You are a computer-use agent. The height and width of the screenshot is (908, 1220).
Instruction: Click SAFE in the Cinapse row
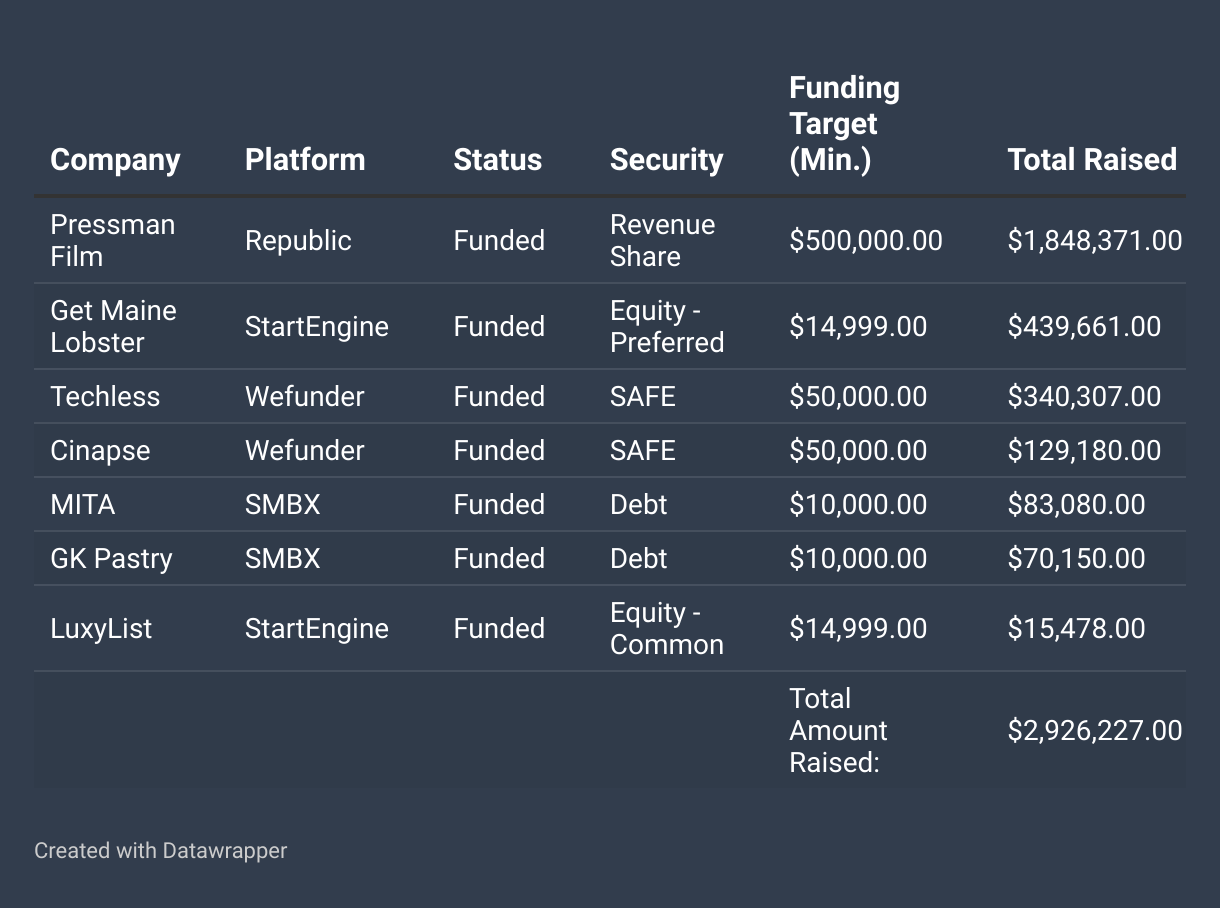tap(643, 450)
